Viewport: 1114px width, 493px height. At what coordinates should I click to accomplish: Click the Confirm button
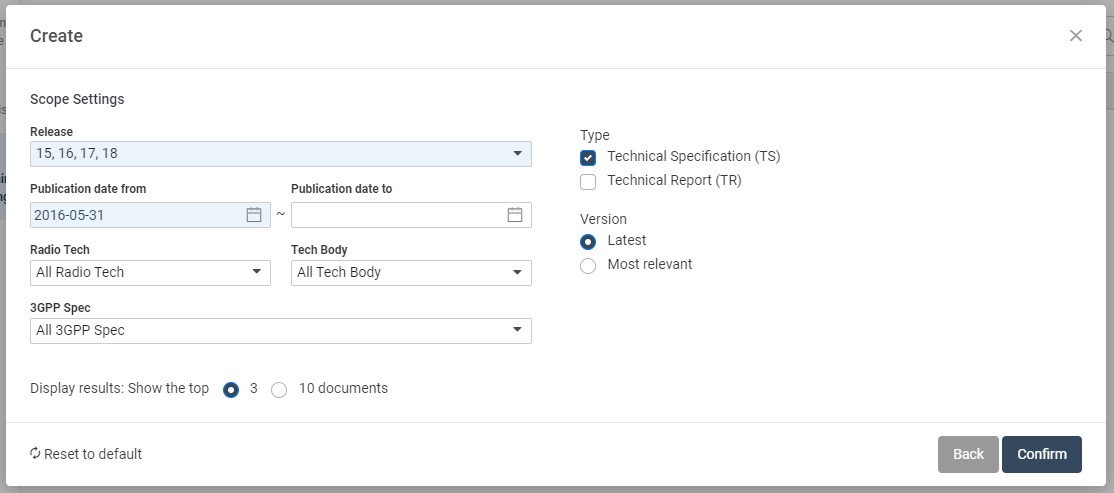point(1042,454)
